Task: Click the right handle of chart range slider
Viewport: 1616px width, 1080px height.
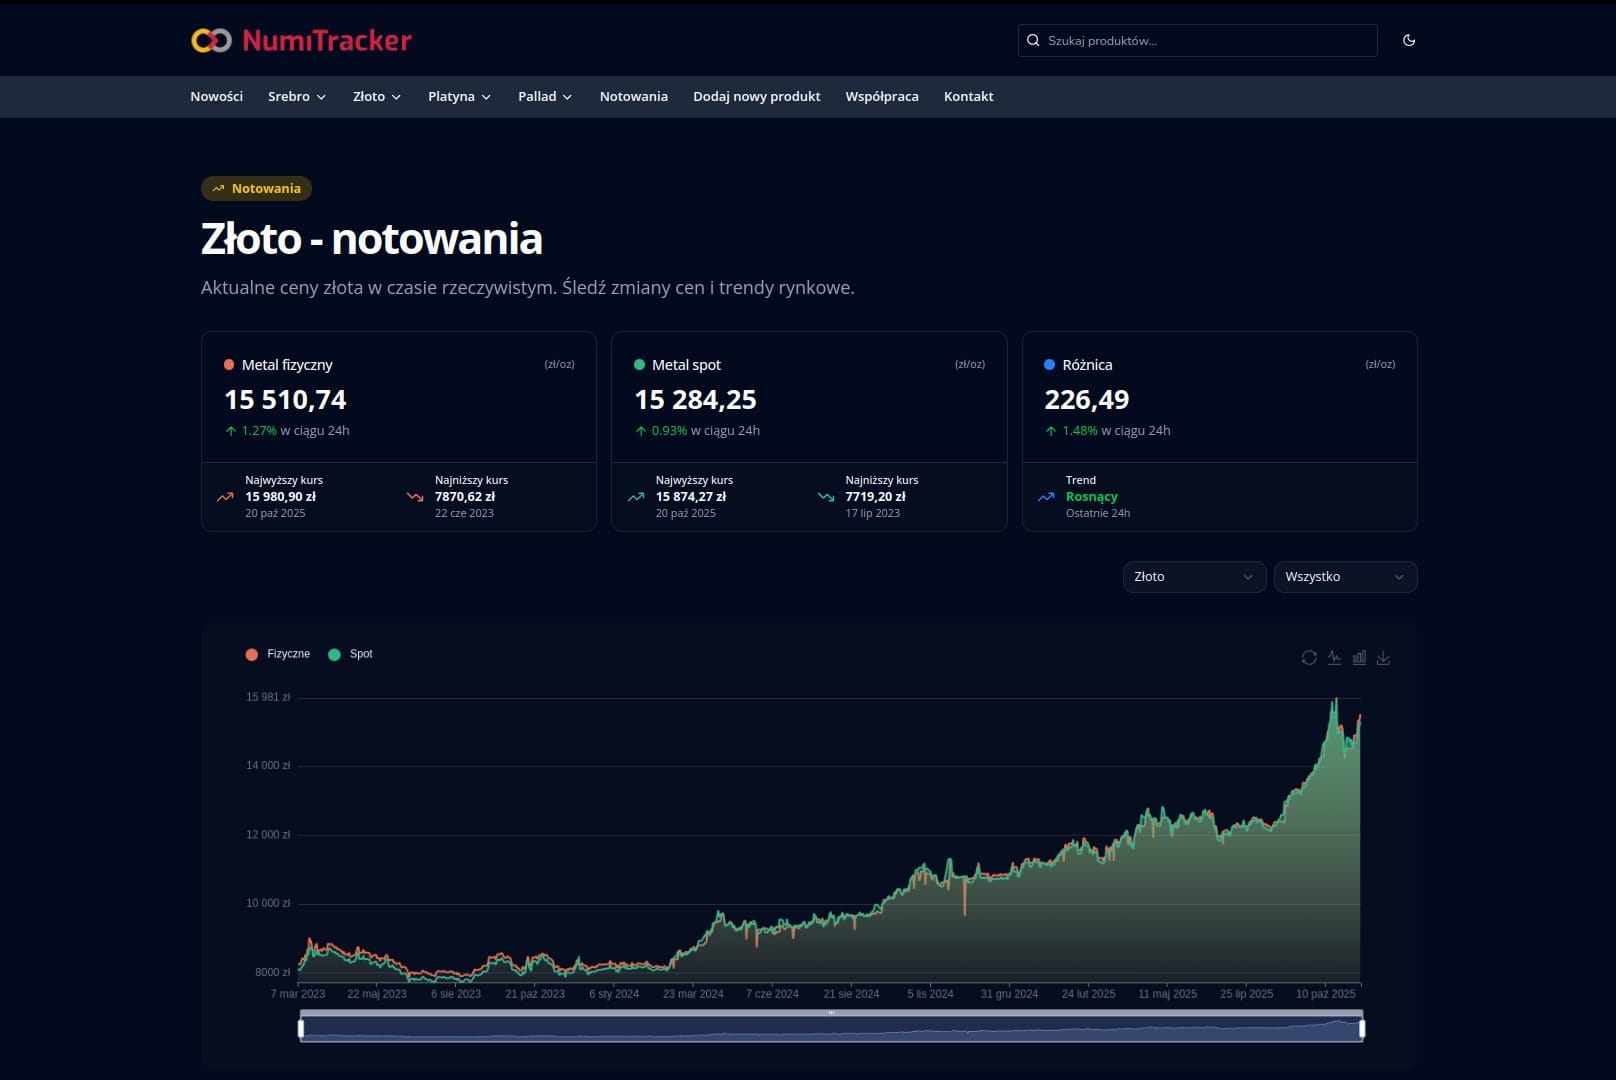Action: pos(1362,1028)
